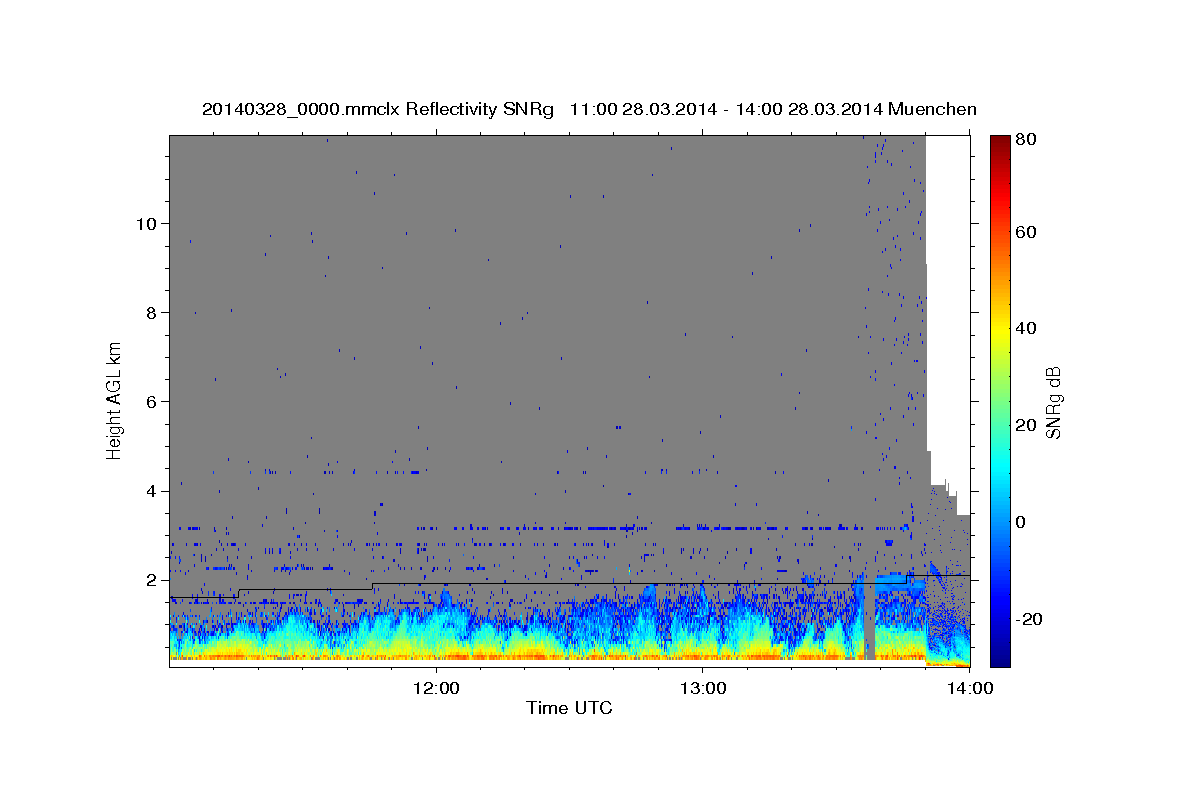1200x800 pixels.
Task: Click the plot title text
Action: click(x=589, y=109)
